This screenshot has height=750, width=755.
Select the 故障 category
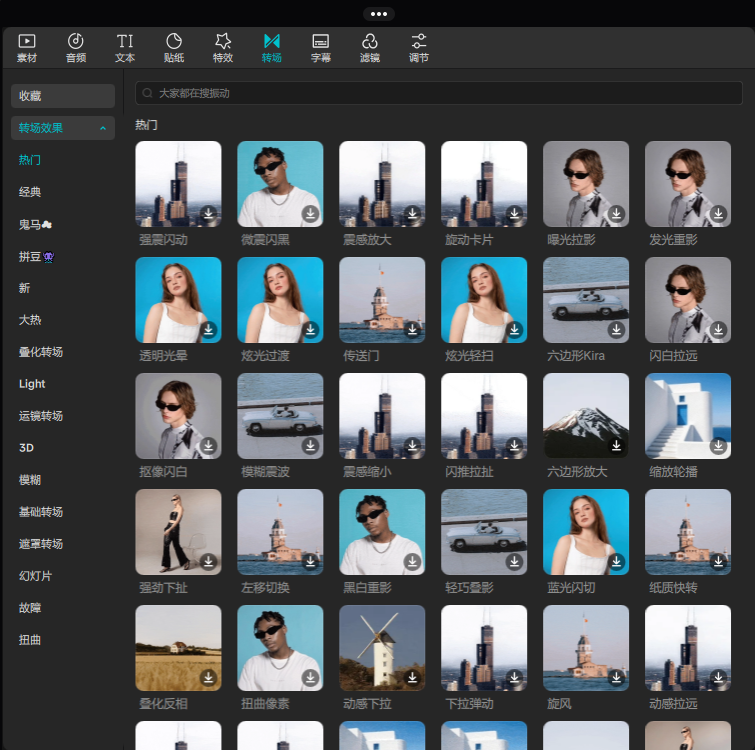(x=30, y=608)
